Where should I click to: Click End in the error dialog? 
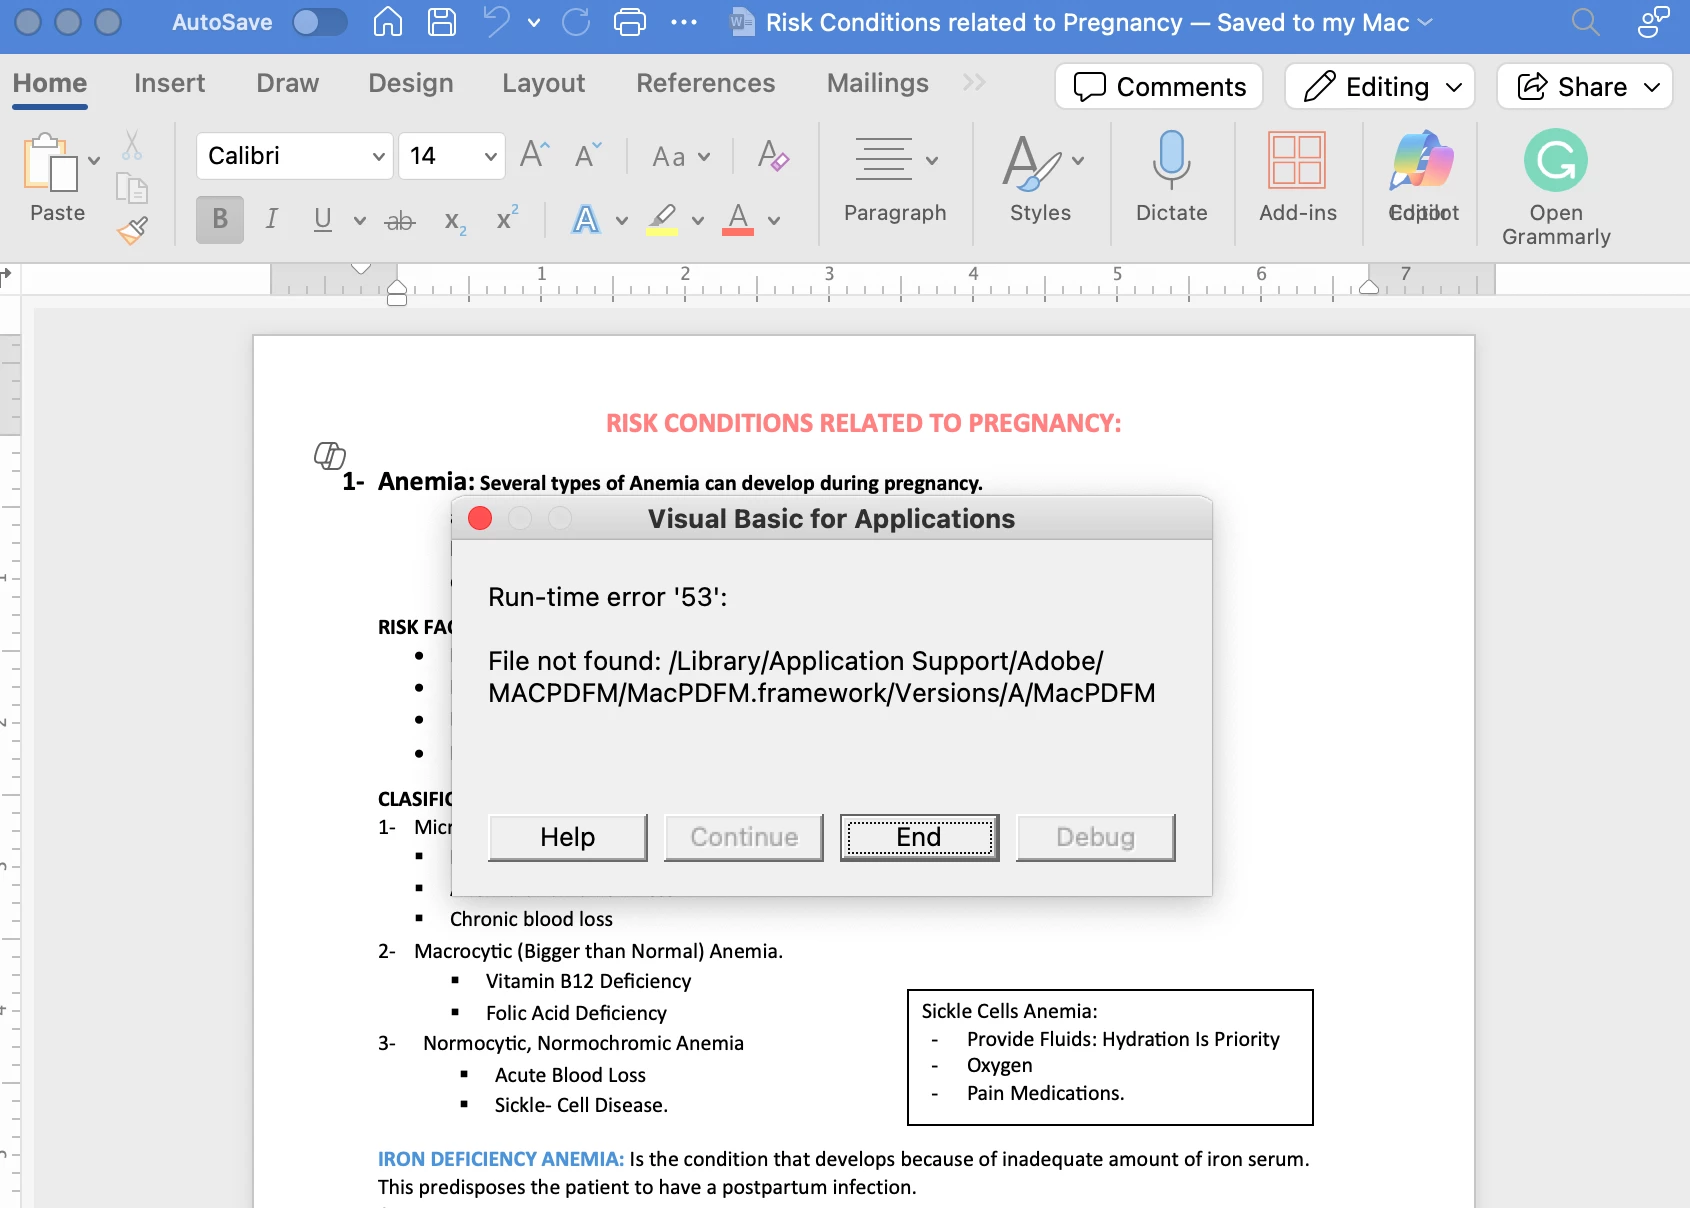click(919, 837)
